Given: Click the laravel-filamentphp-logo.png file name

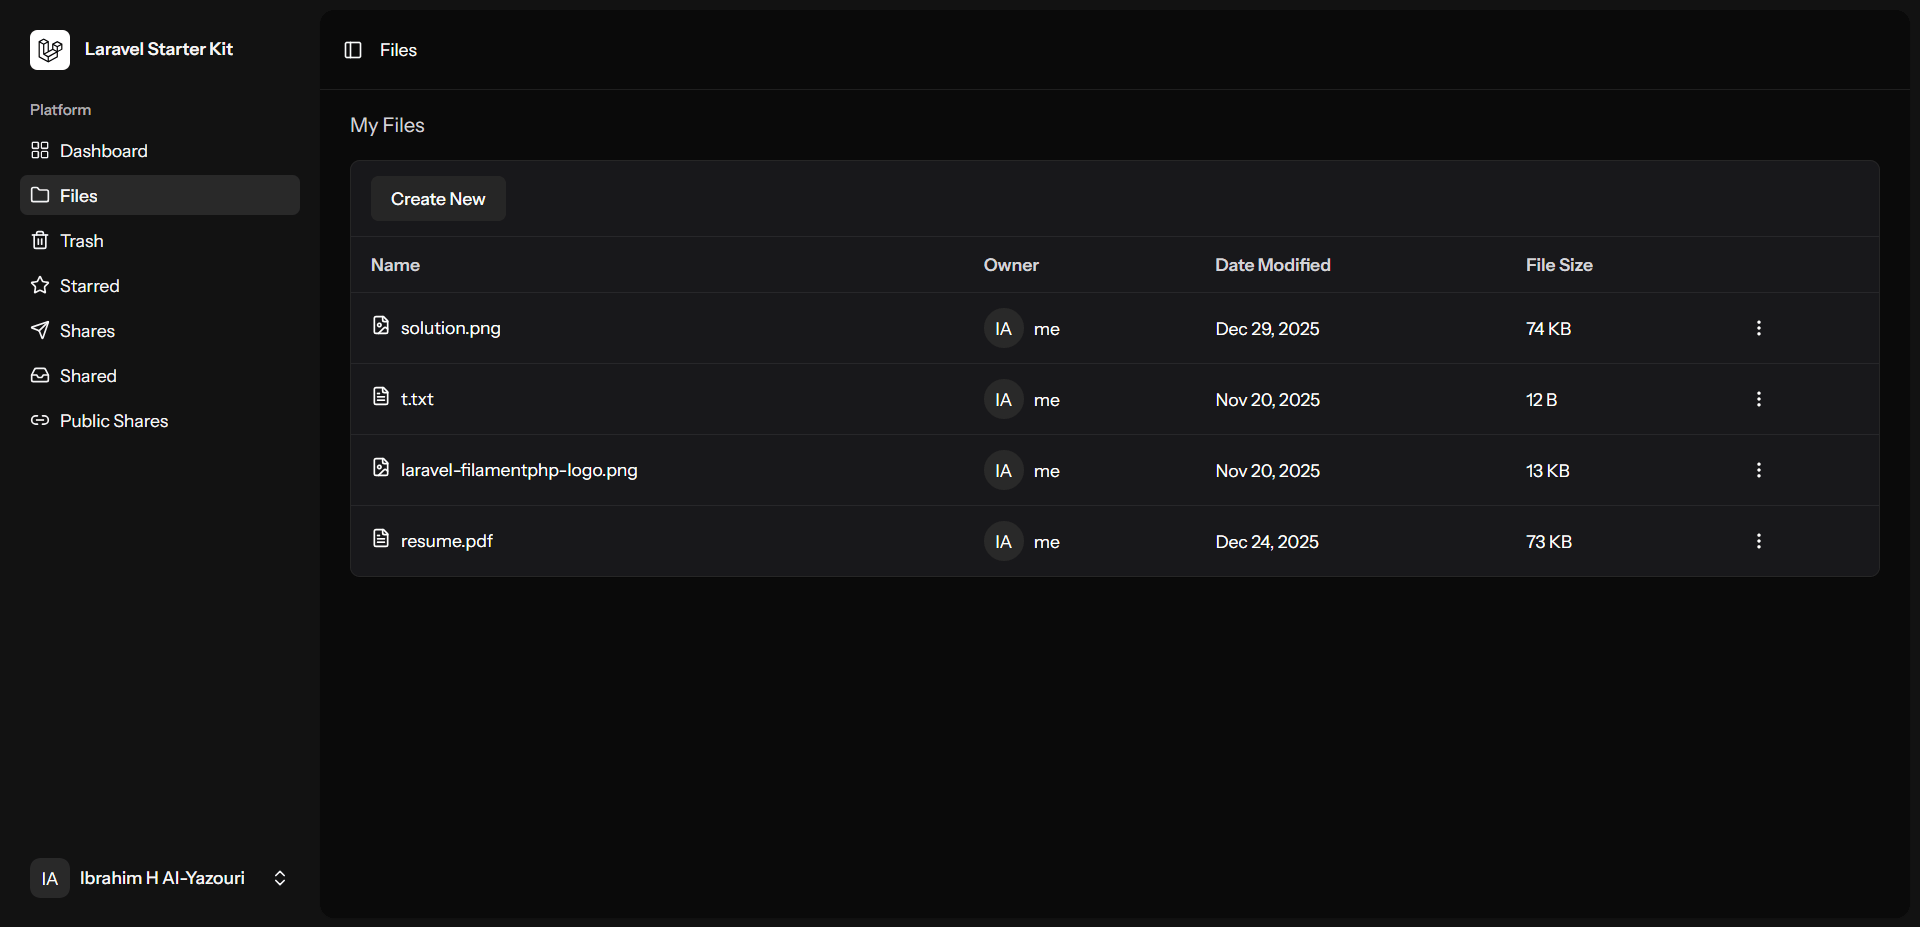Looking at the screenshot, I should tap(519, 470).
